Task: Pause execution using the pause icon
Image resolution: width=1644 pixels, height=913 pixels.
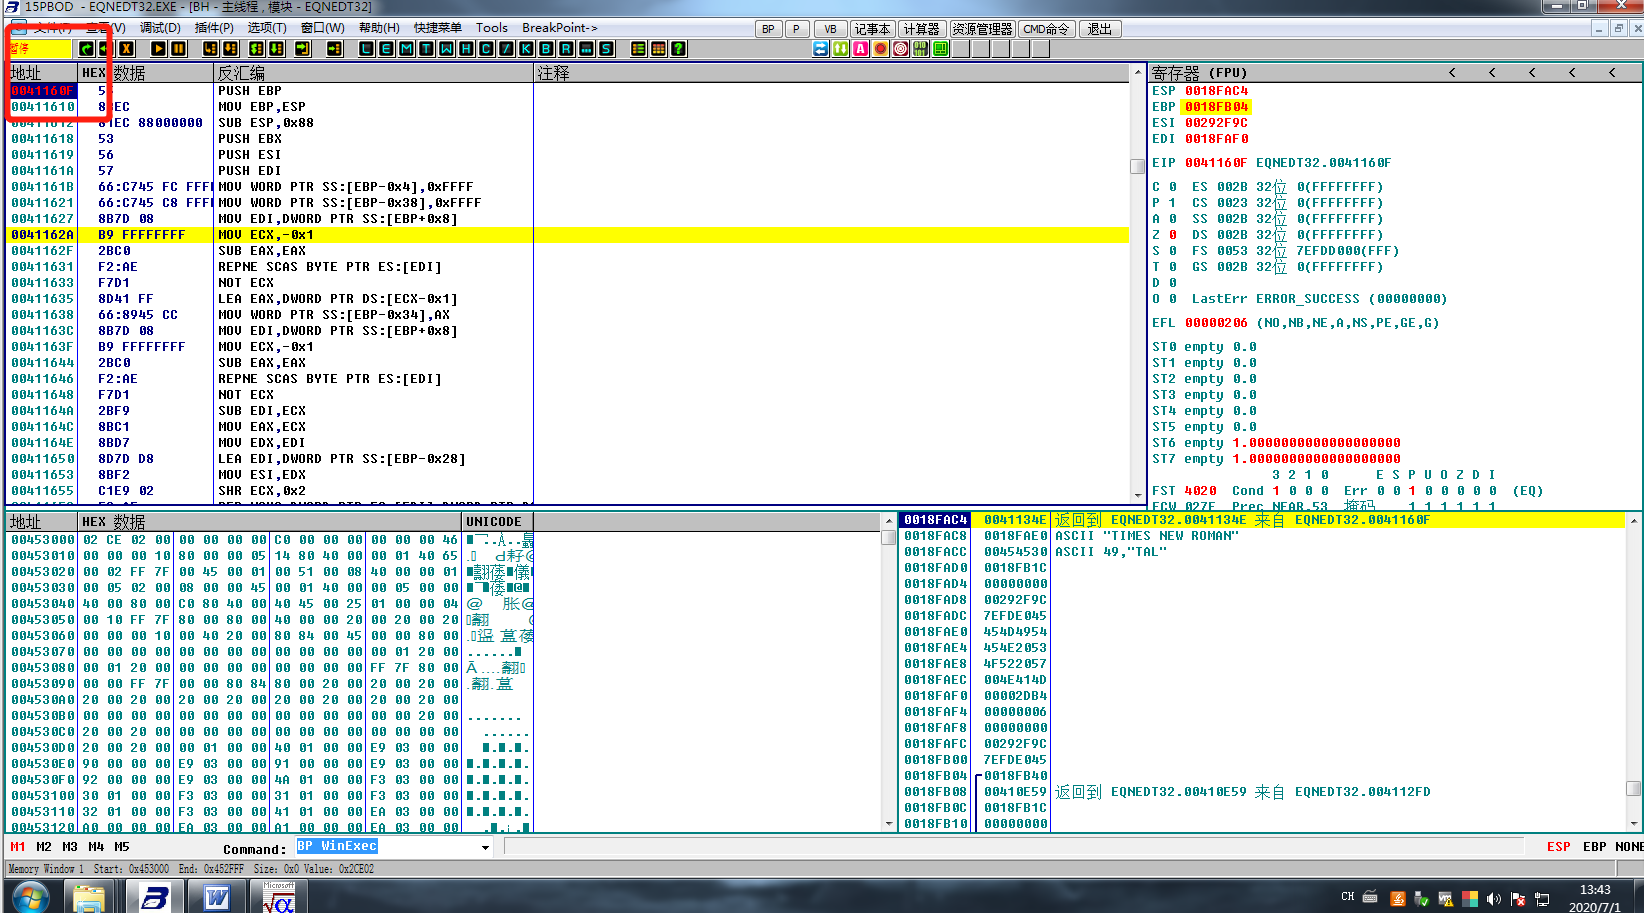Action: tap(179, 48)
